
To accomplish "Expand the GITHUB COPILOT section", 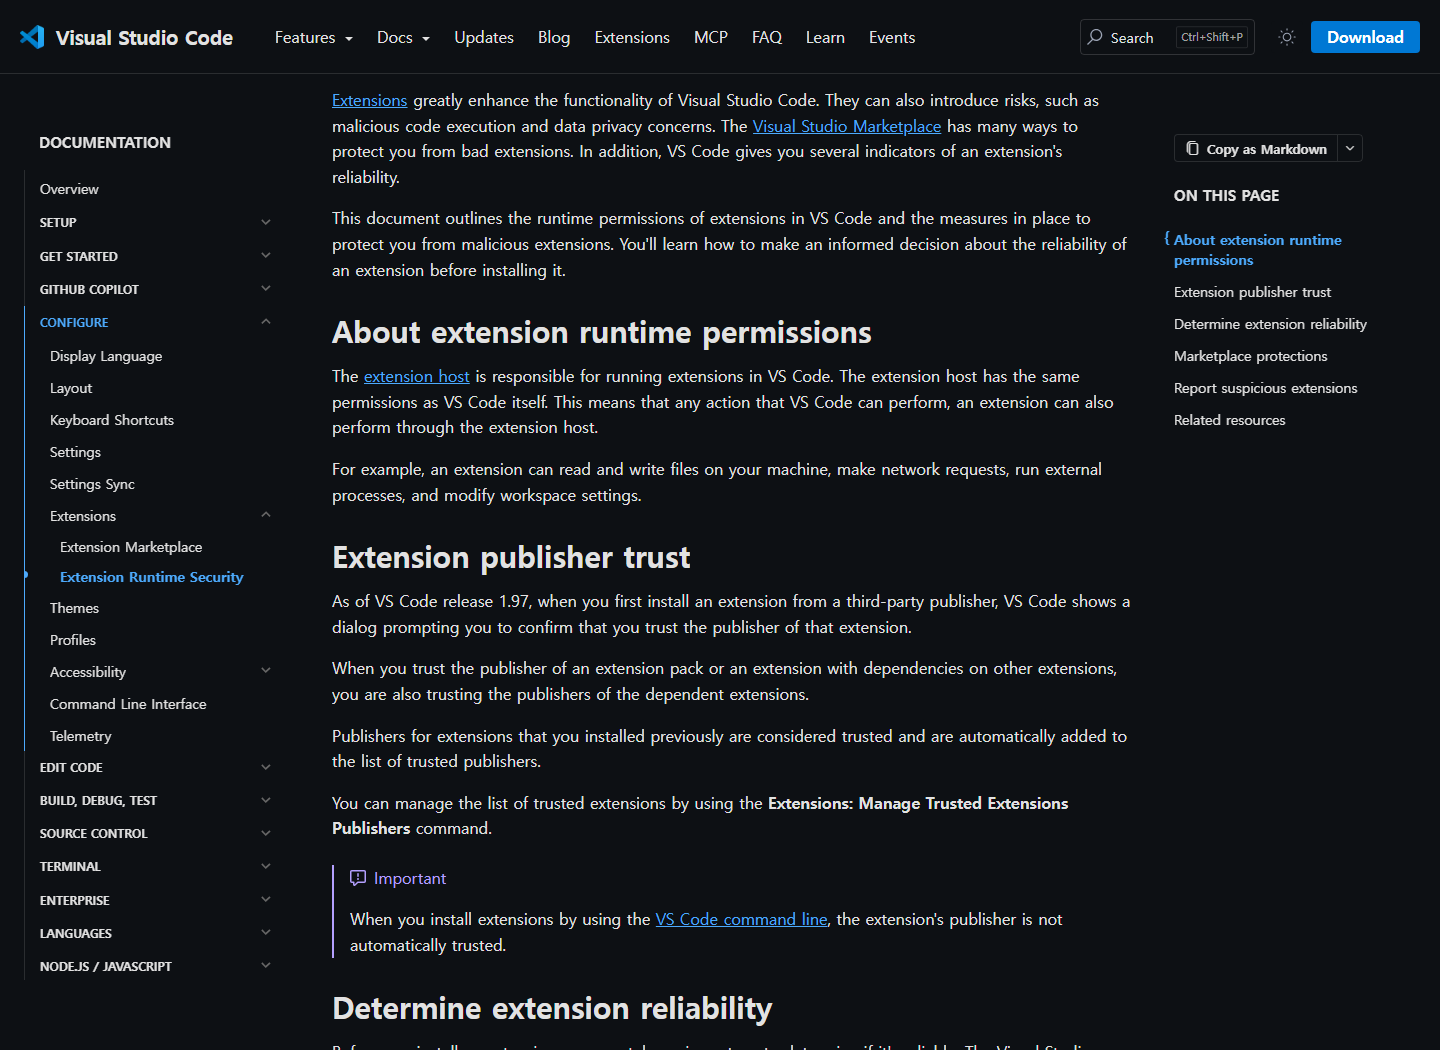I will (x=266, y=289).
